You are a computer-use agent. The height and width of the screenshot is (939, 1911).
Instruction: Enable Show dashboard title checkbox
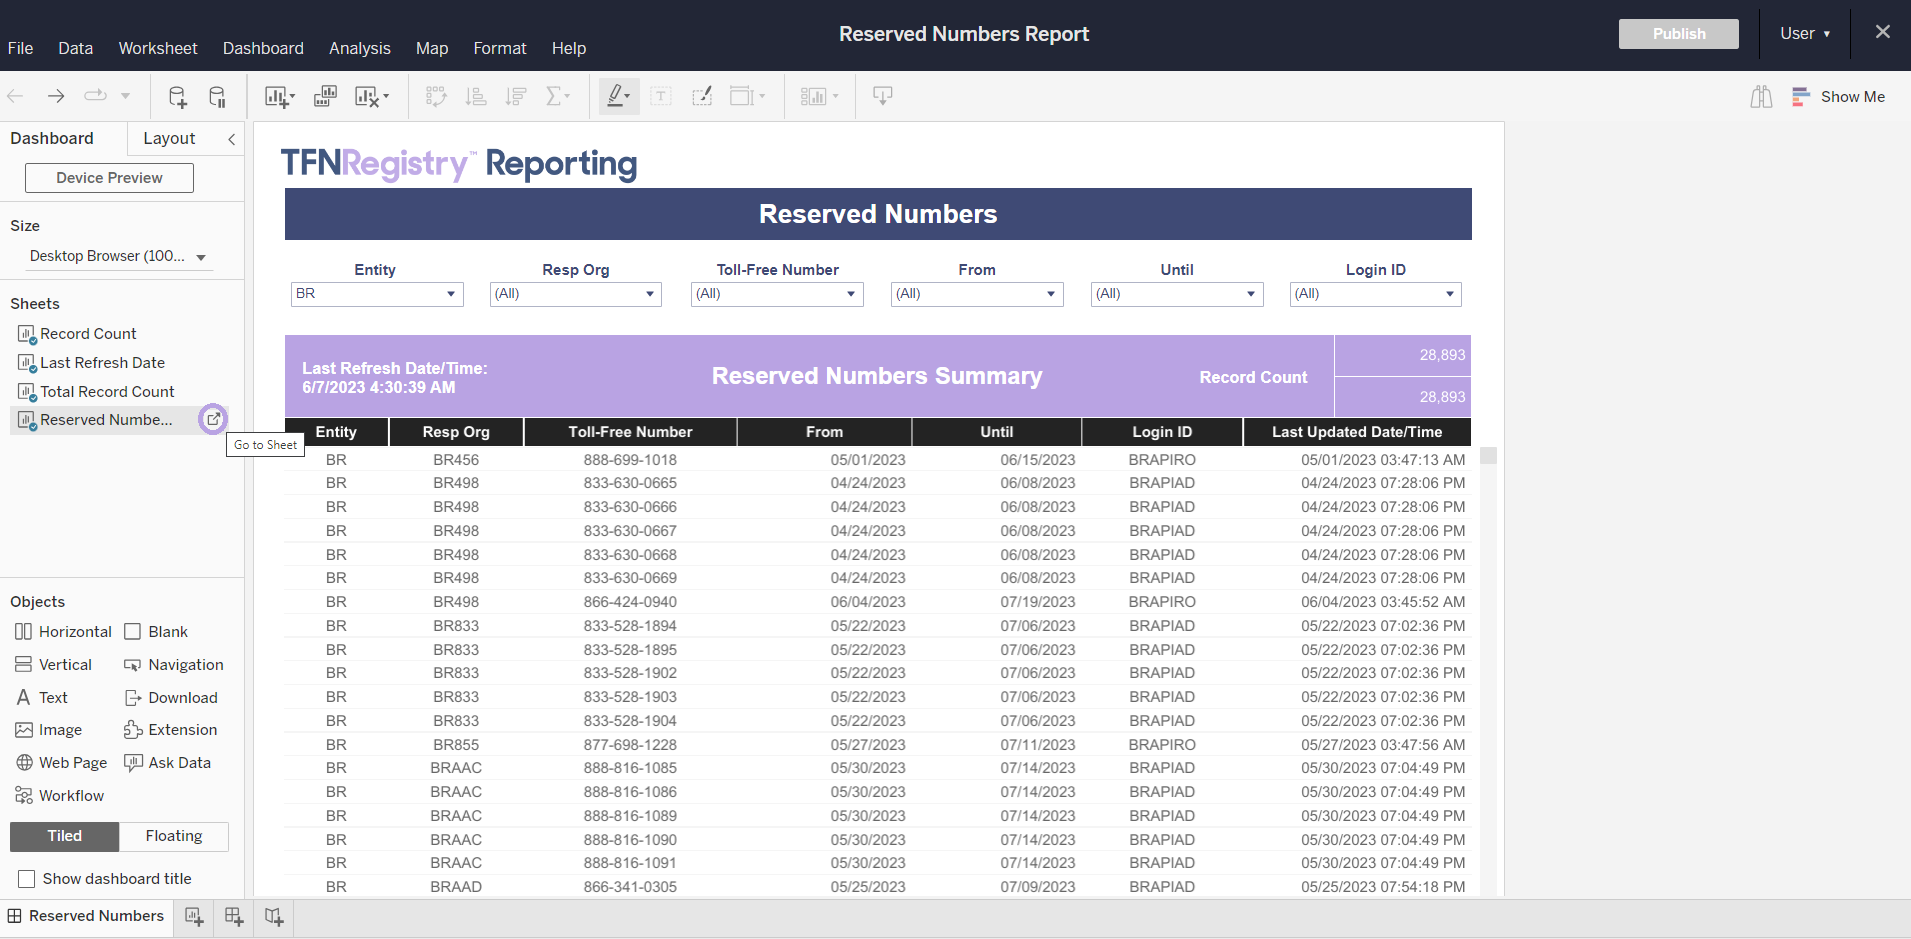[27, 879]
